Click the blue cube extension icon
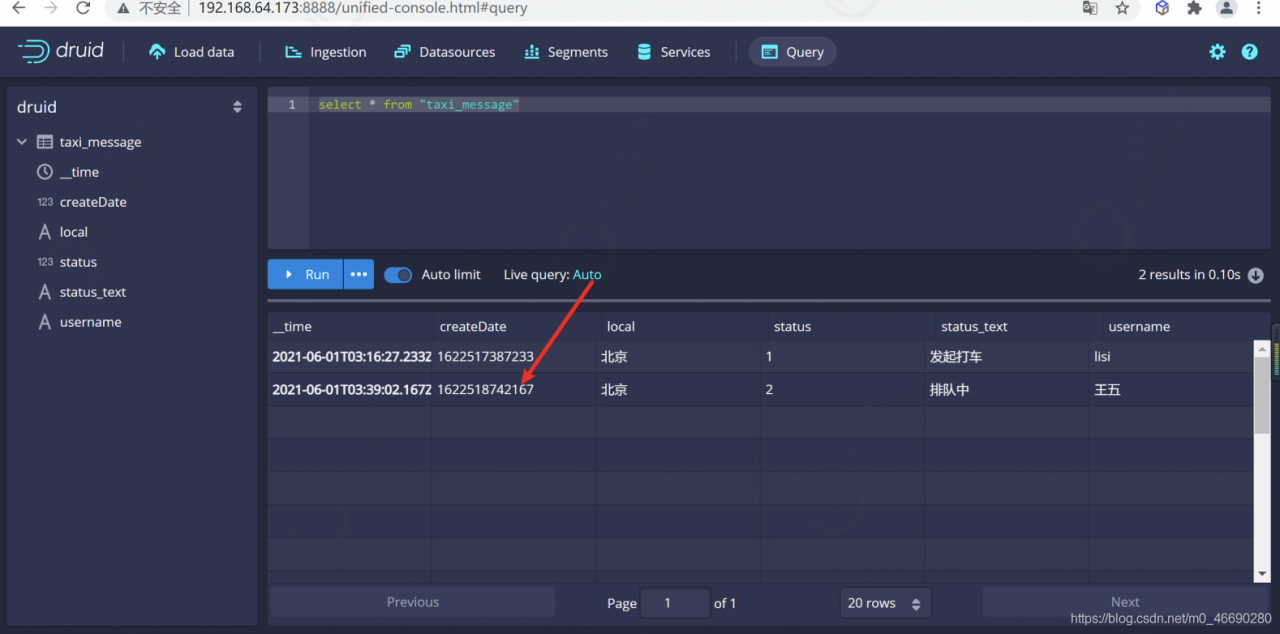The width and height of the screenshot is (1280, 634). click(1162, 8)
